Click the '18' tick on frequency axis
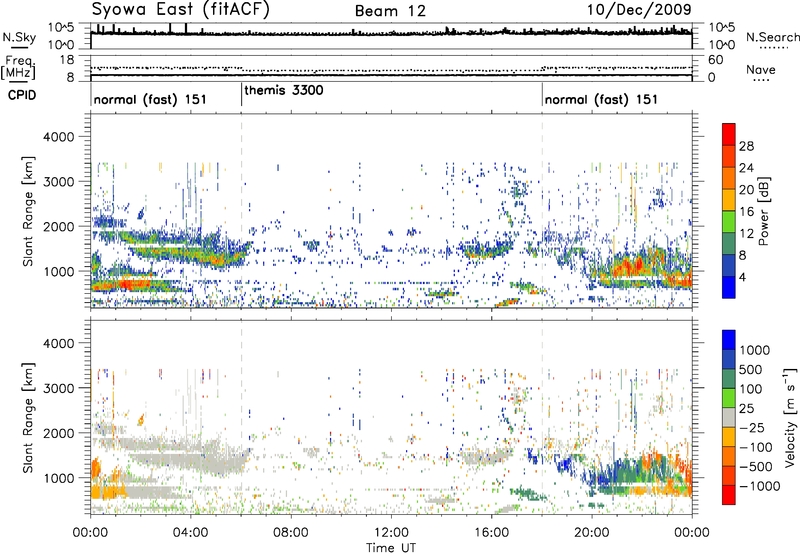This screenshot has height=554, width=800. point(67,60)
